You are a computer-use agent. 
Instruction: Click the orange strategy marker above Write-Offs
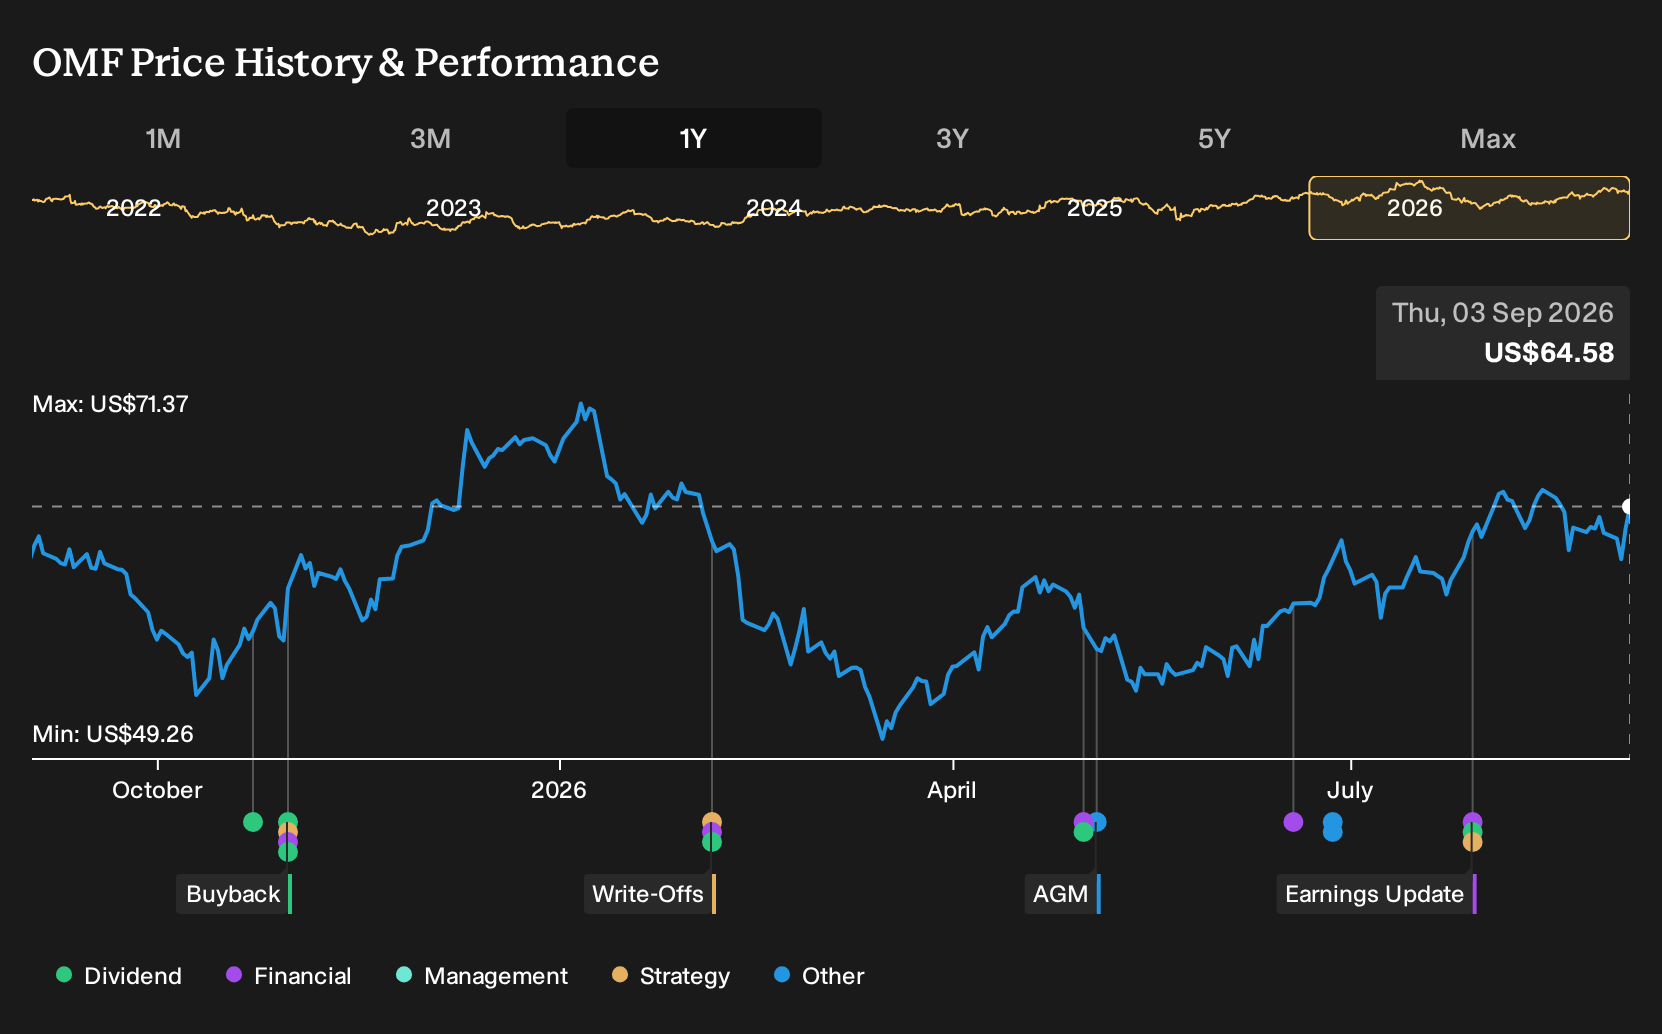712,820
